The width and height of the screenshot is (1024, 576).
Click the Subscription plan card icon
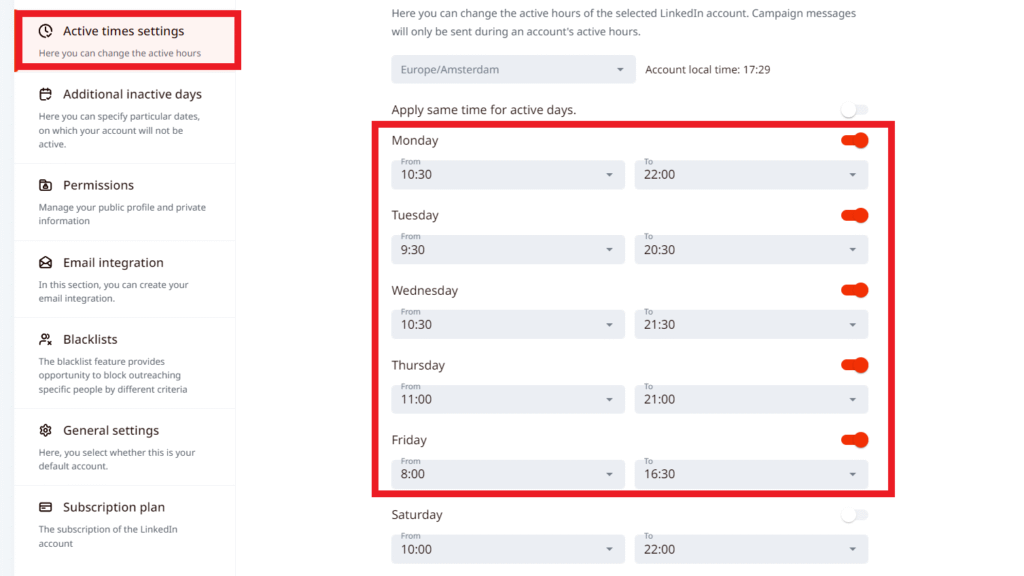point(46,508)
